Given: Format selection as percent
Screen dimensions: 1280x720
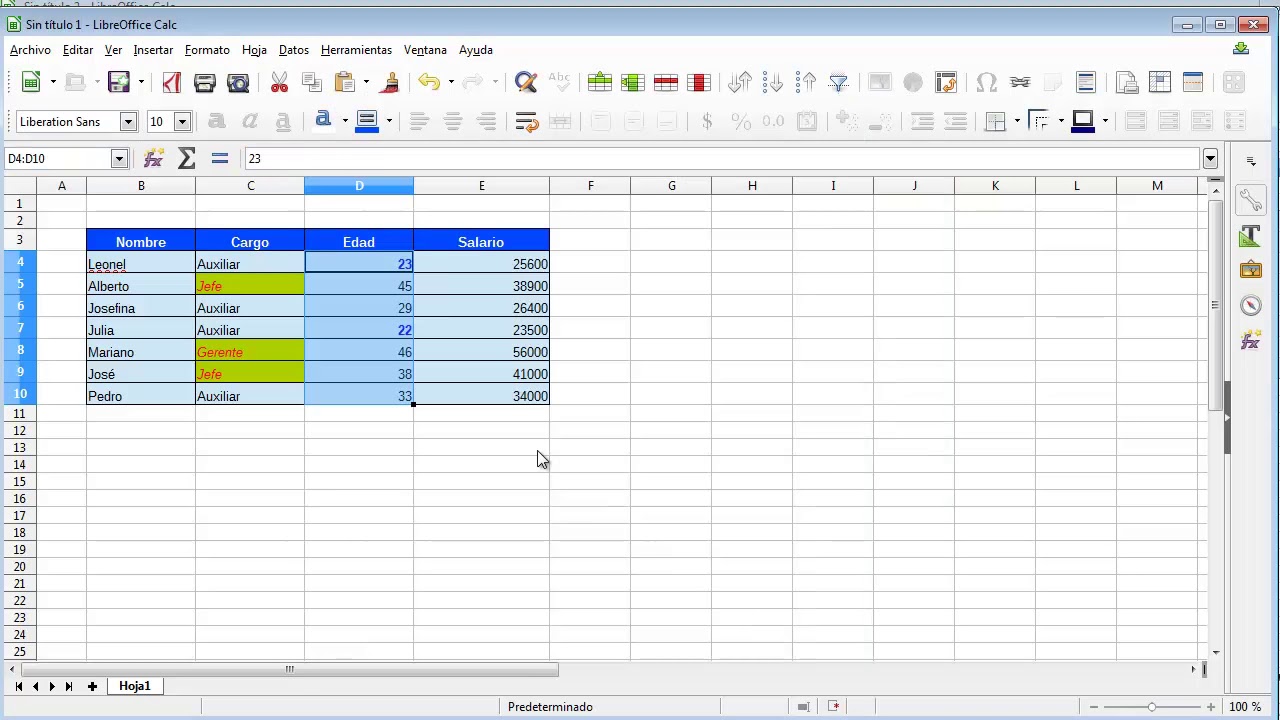Looking at the screenshot, I should pyautogui.click(x=740, y=121).
